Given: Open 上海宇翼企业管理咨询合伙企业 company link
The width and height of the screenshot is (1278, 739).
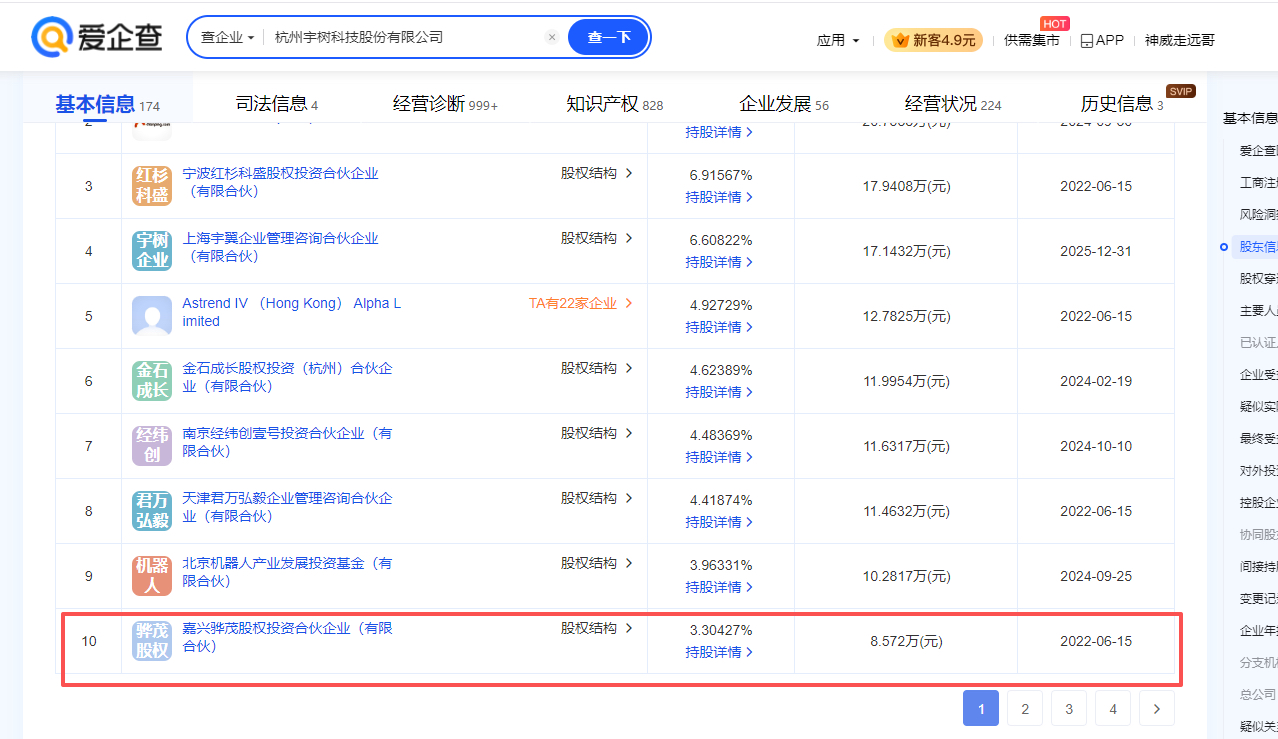Looking at the screenshot, I should click(280, 247).
